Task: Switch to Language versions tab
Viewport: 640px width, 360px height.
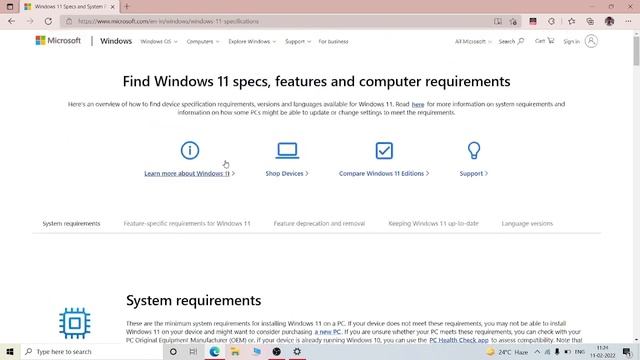Action: pyautogui.click(x=527, y=224)
